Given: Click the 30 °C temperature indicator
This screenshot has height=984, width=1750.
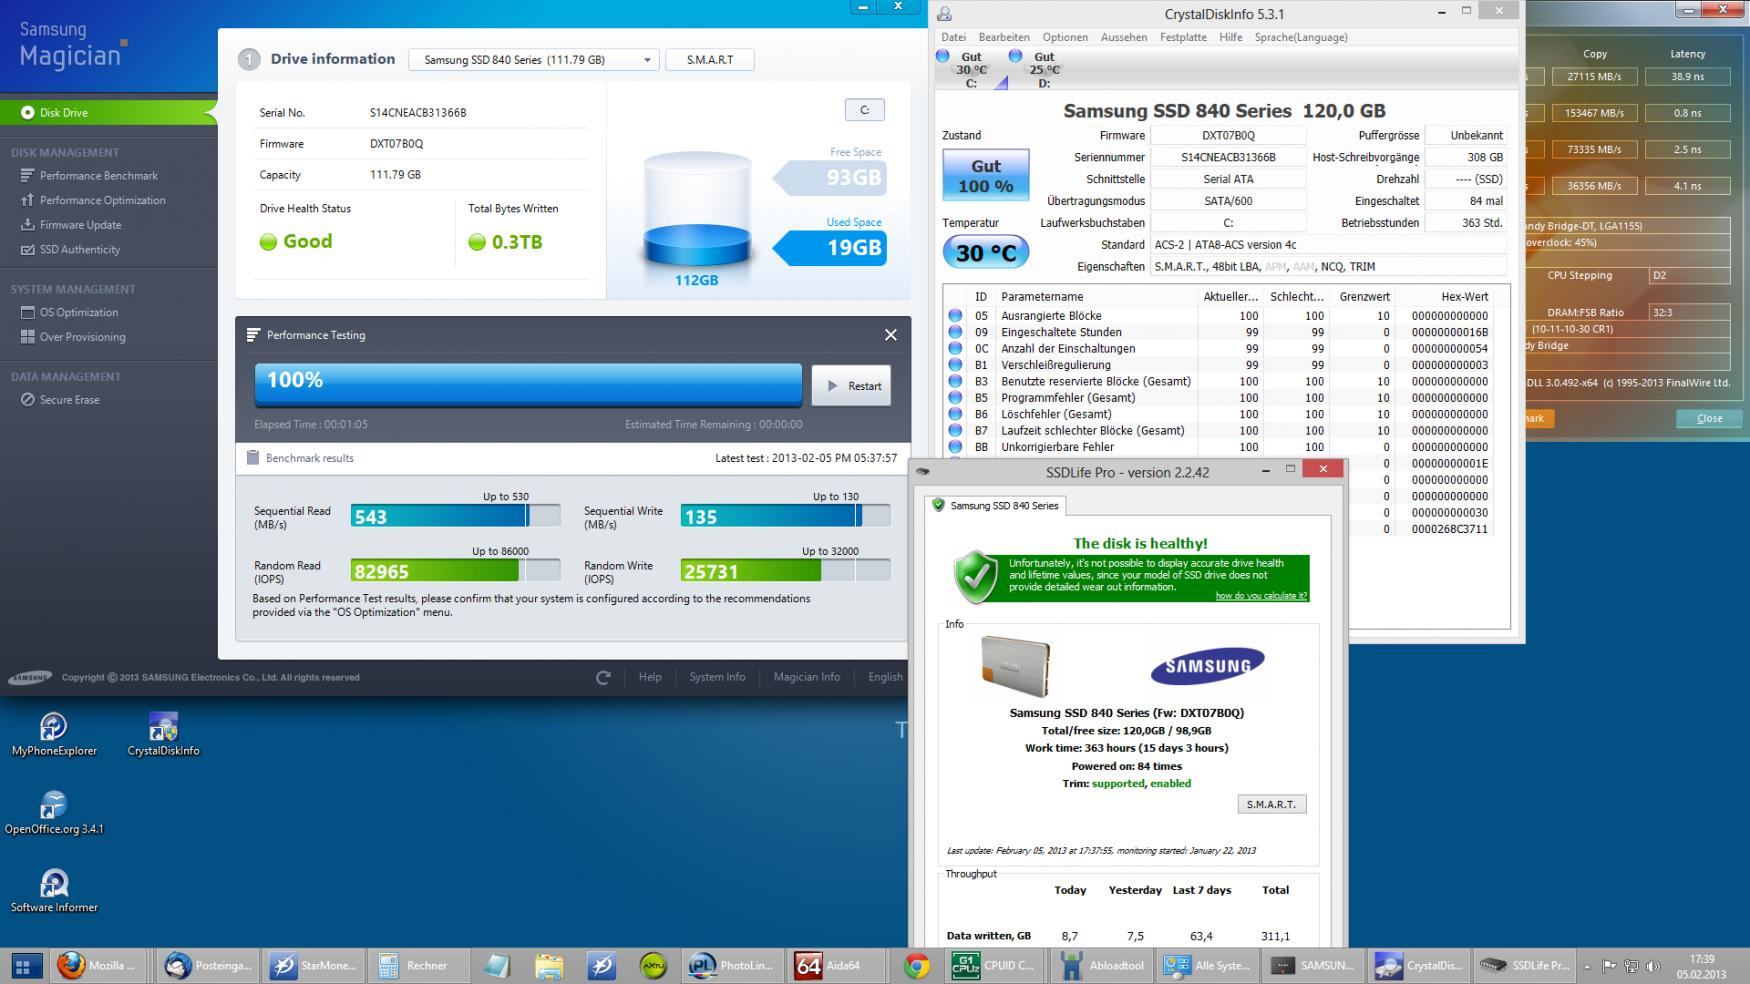Looking at the screenshot, I should click(985, 253).
